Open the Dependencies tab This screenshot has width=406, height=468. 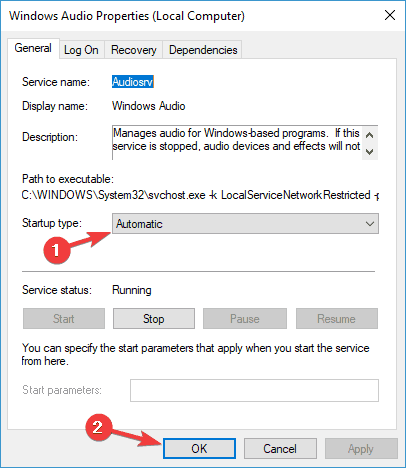click(x=203, y=50)
